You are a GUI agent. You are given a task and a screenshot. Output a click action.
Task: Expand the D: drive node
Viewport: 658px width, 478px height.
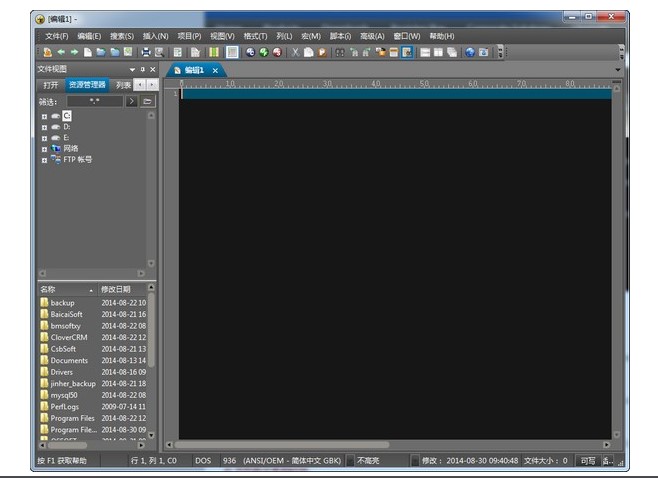[x=44, y=127]
